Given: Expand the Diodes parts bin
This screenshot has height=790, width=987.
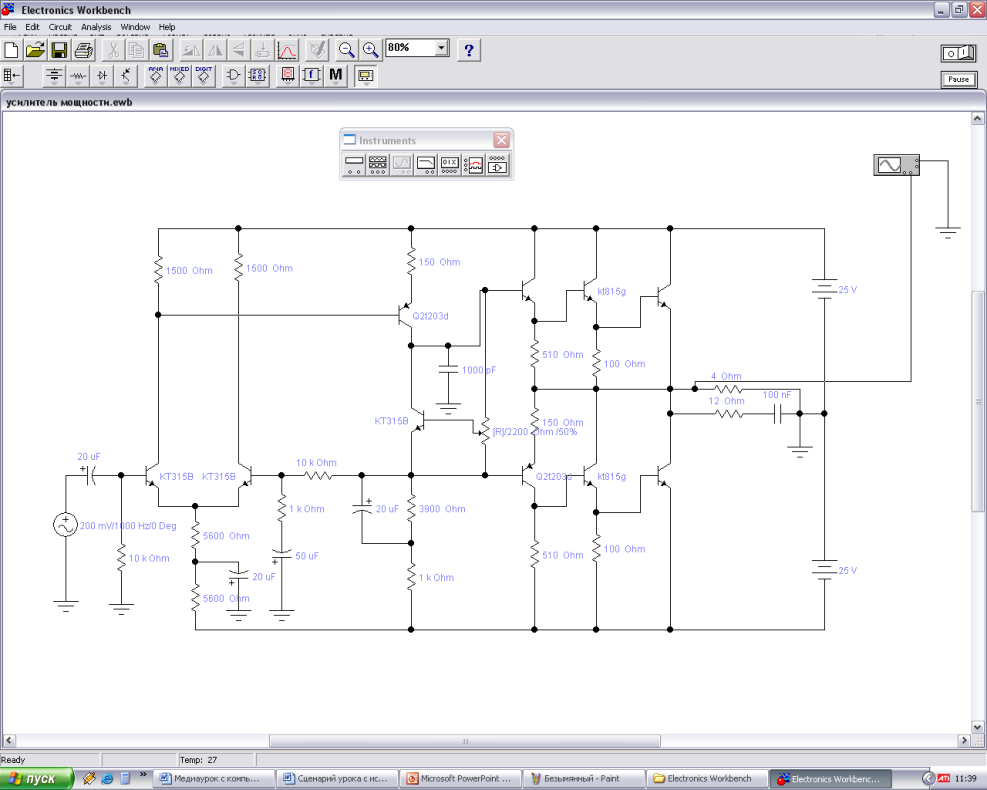Looking at the screenshot, I should [102, 75].
